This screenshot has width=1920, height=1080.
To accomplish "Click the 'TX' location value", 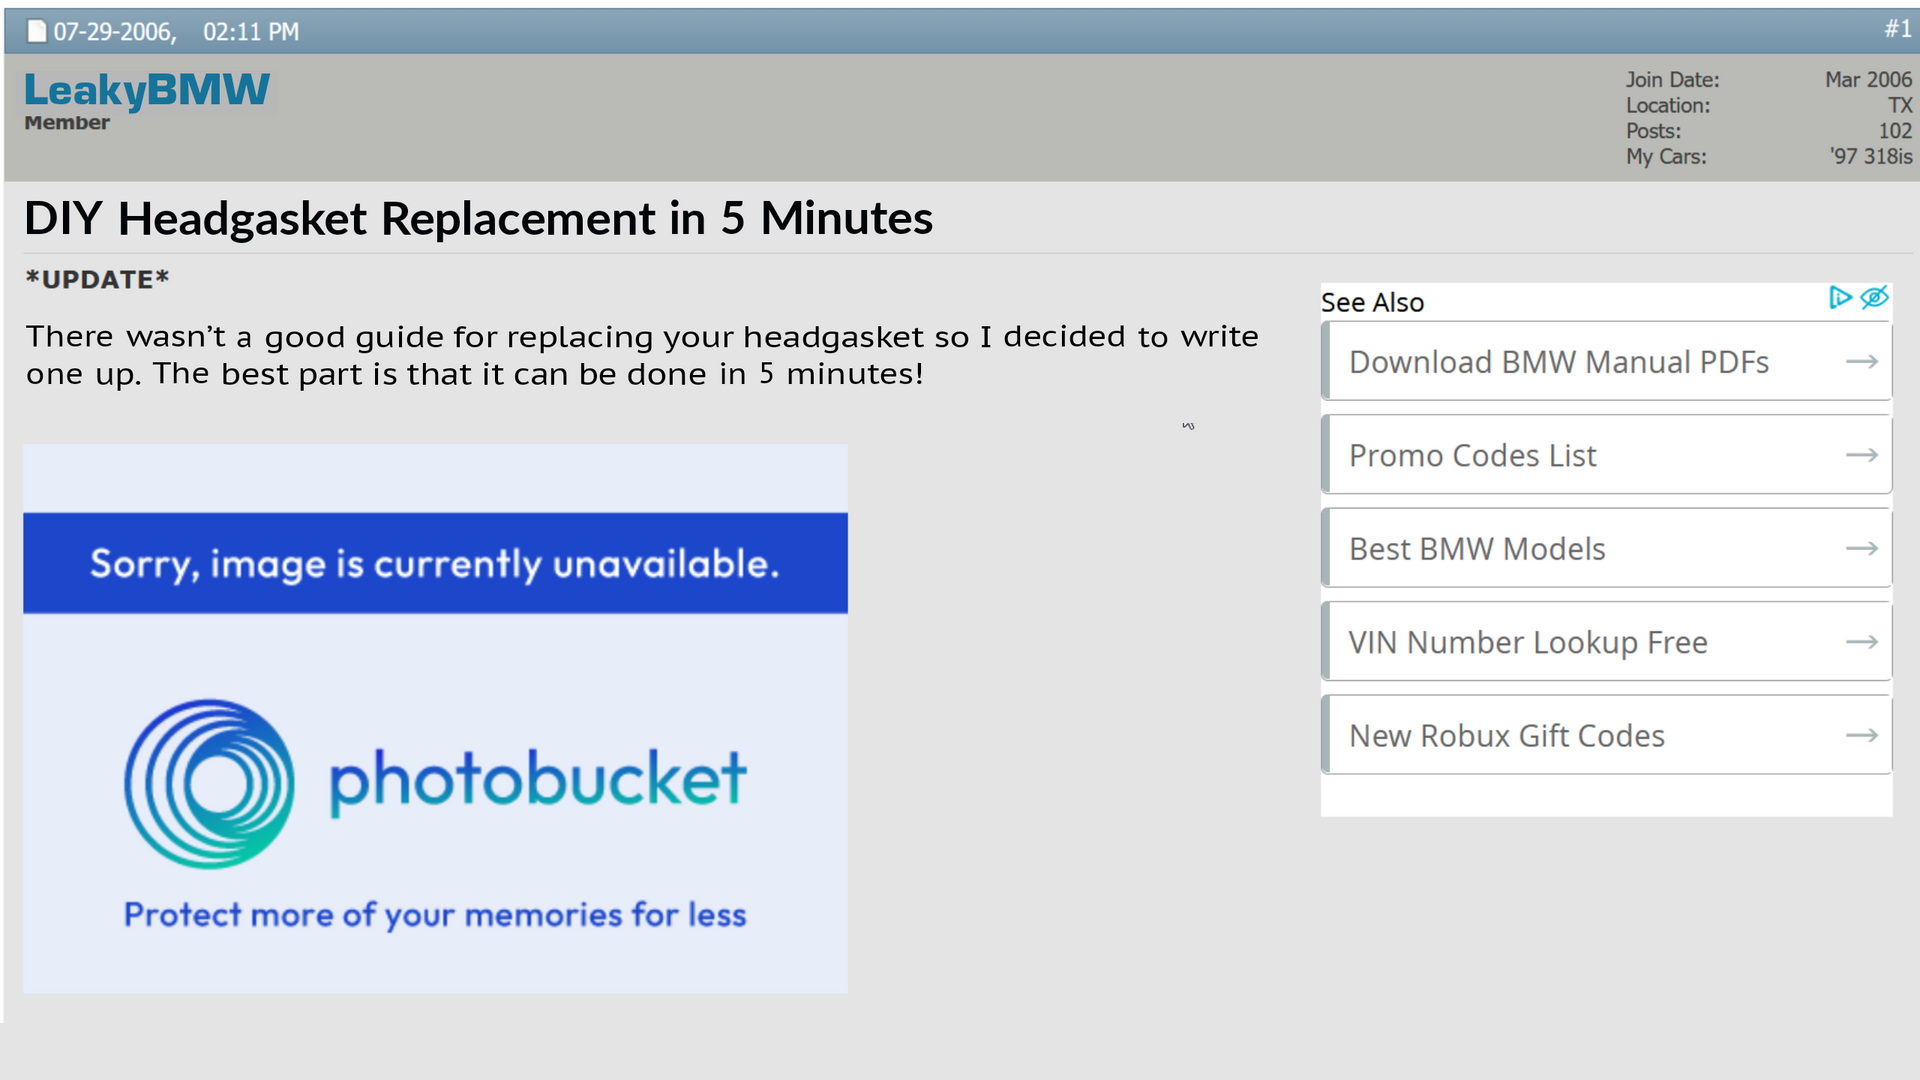I will (x=1900, y=106).
